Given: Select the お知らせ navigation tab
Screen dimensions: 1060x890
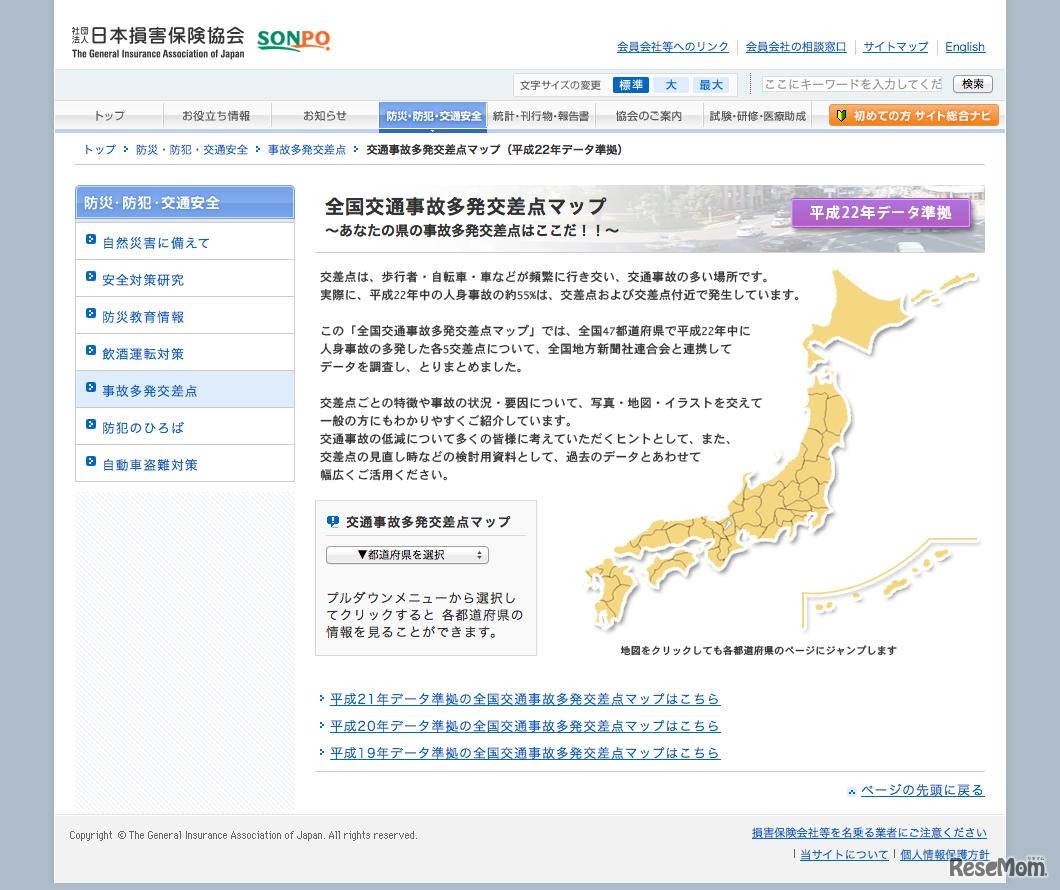Looking at the screenshot, I should pos(323,115).
